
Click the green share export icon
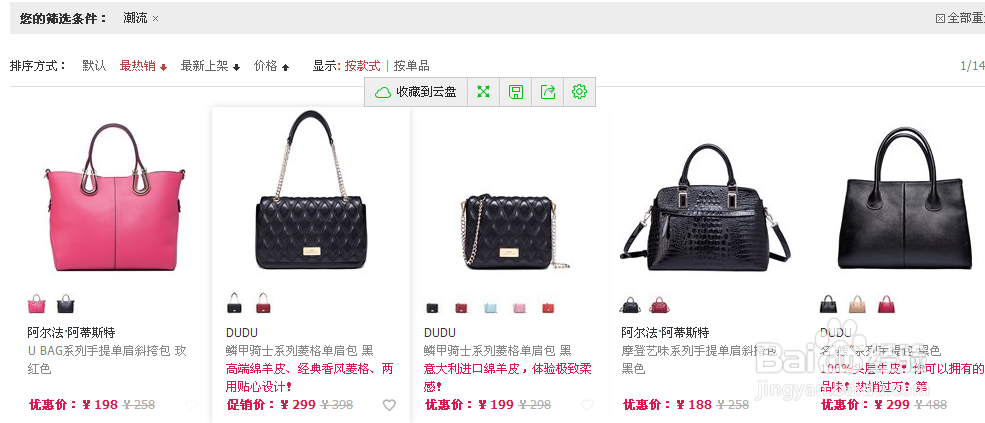[x=548, y=92]
